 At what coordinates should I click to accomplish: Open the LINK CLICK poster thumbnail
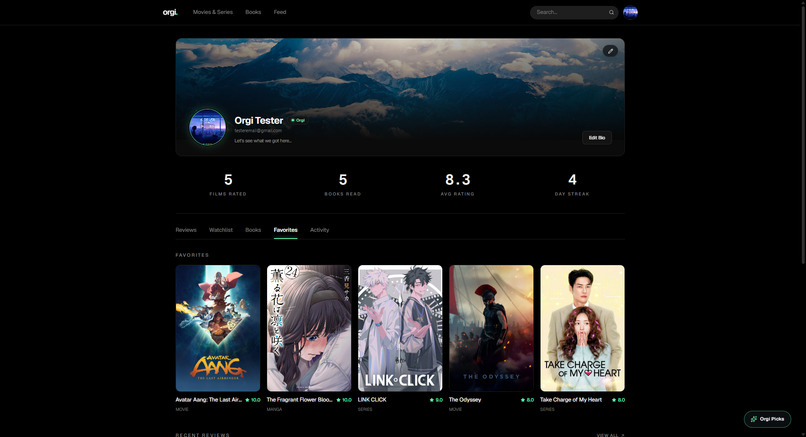click(x=400, y=328)
